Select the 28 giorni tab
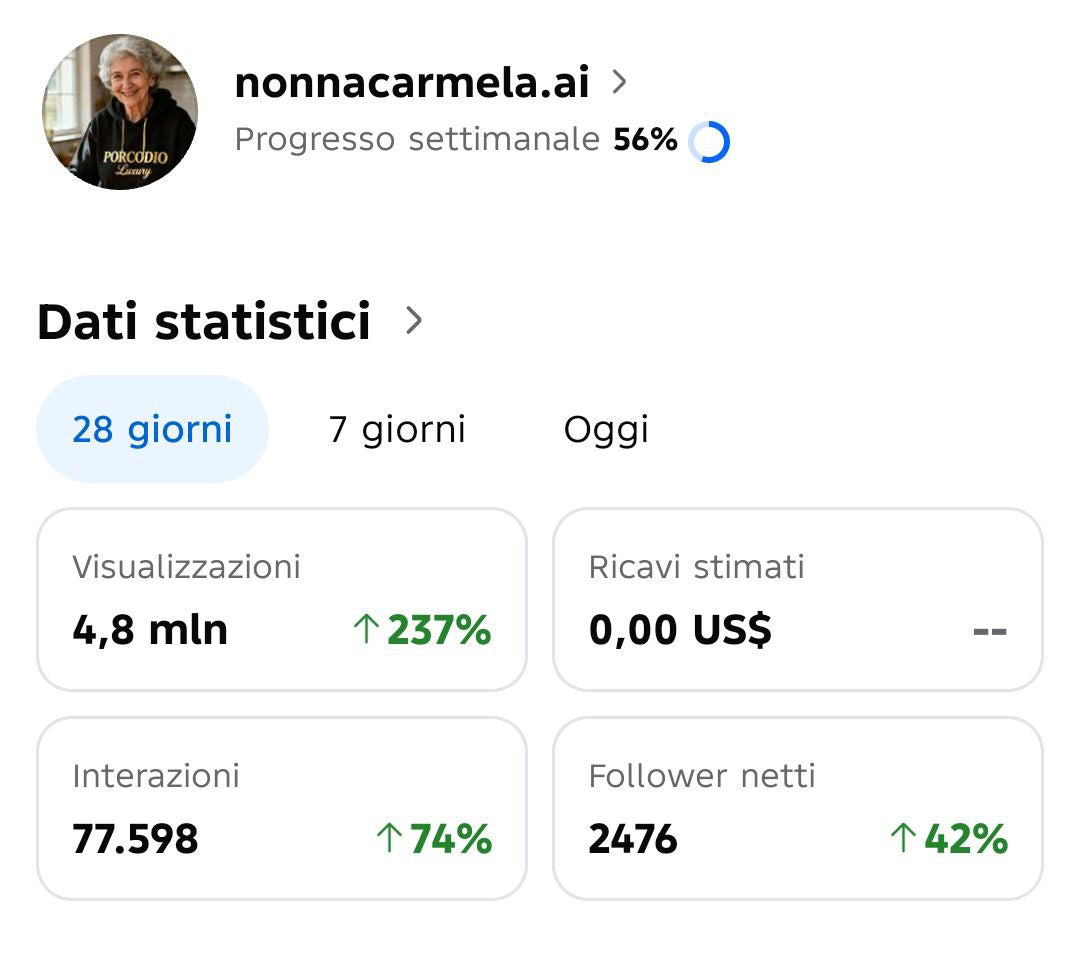Image resolution: width=1080 pixels, height=978 pixels. point(152,430)
